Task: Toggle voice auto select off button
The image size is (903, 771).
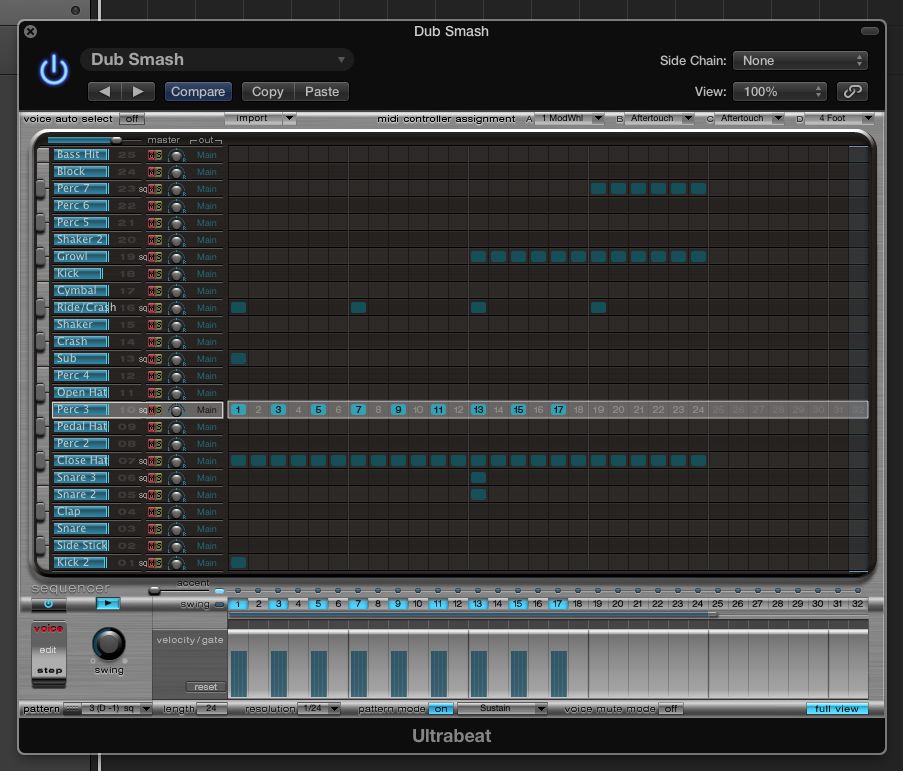Action: [132, 119]
